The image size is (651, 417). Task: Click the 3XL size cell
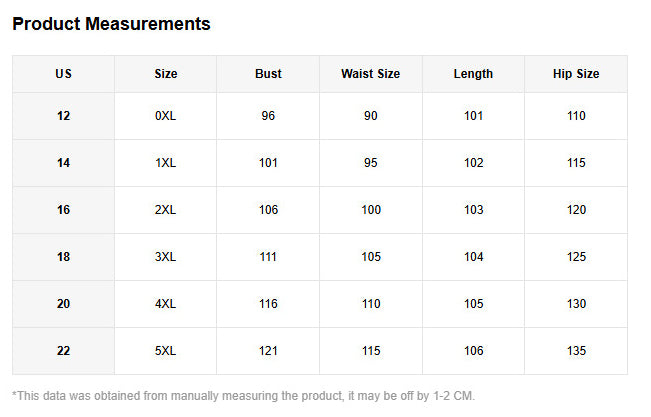[x=166, y=257]
